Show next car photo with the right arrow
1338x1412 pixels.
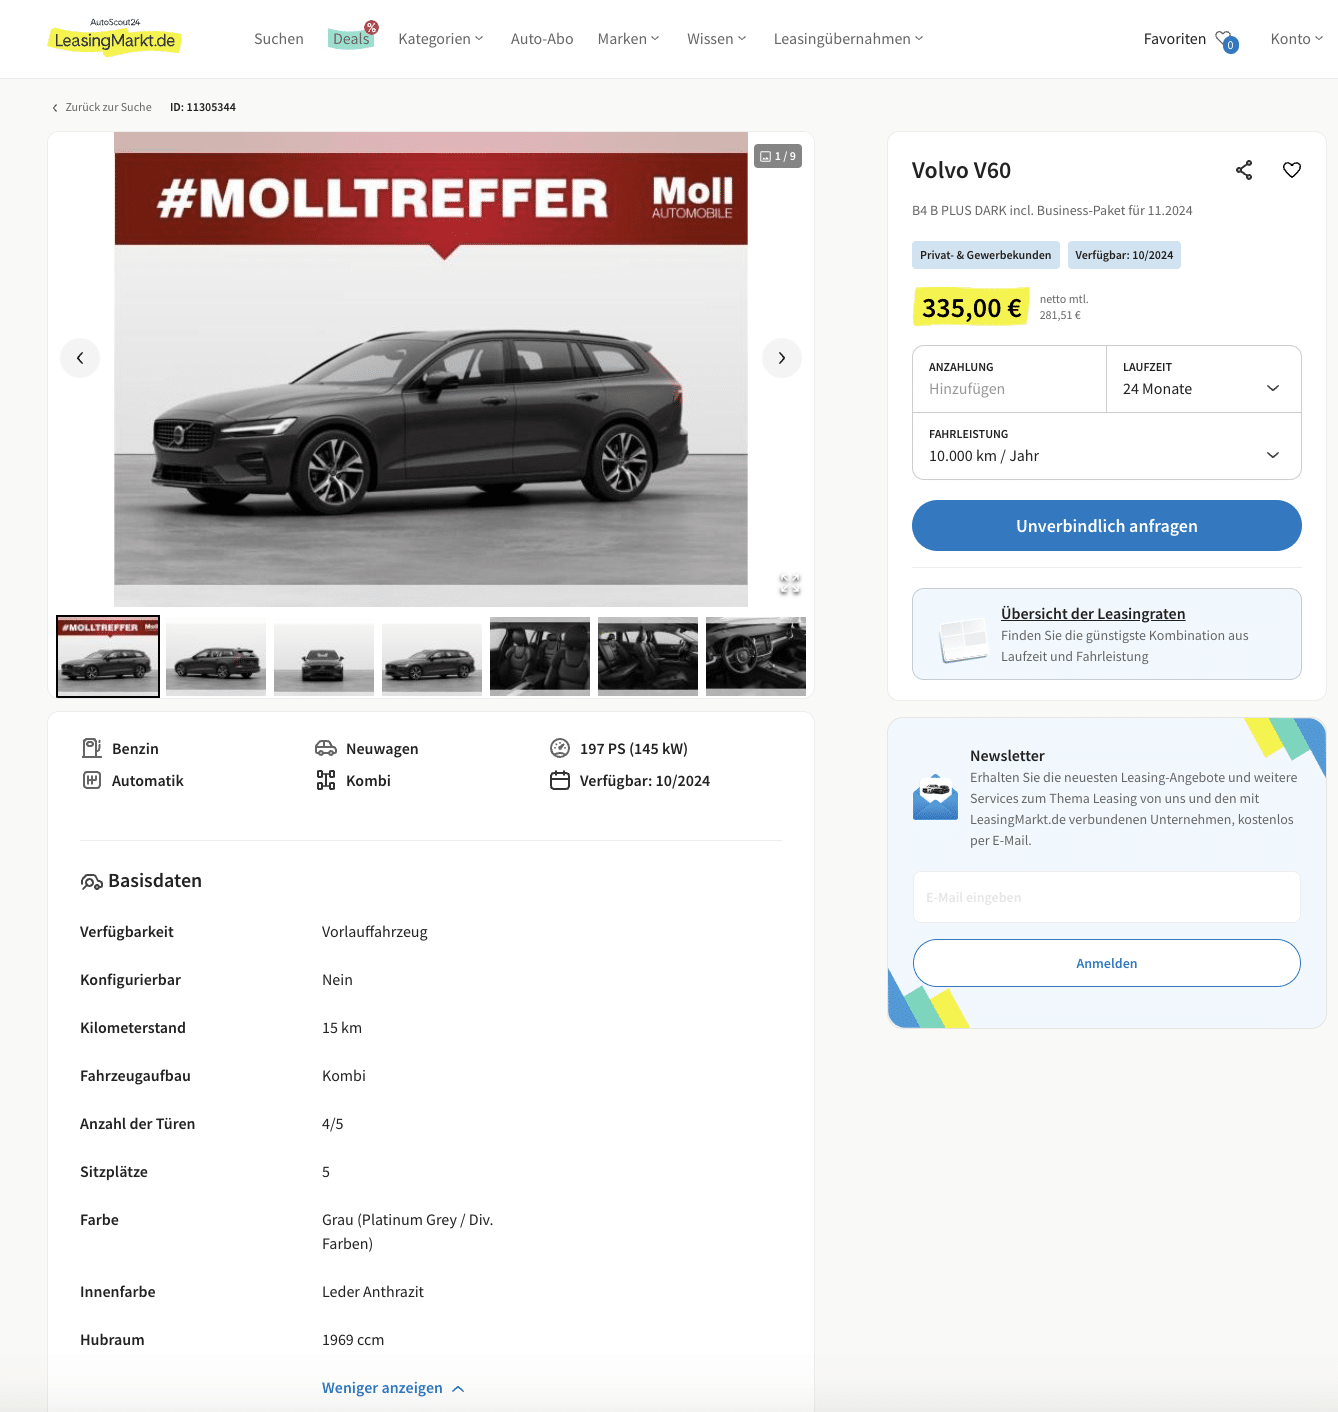(x=782, y=358)
